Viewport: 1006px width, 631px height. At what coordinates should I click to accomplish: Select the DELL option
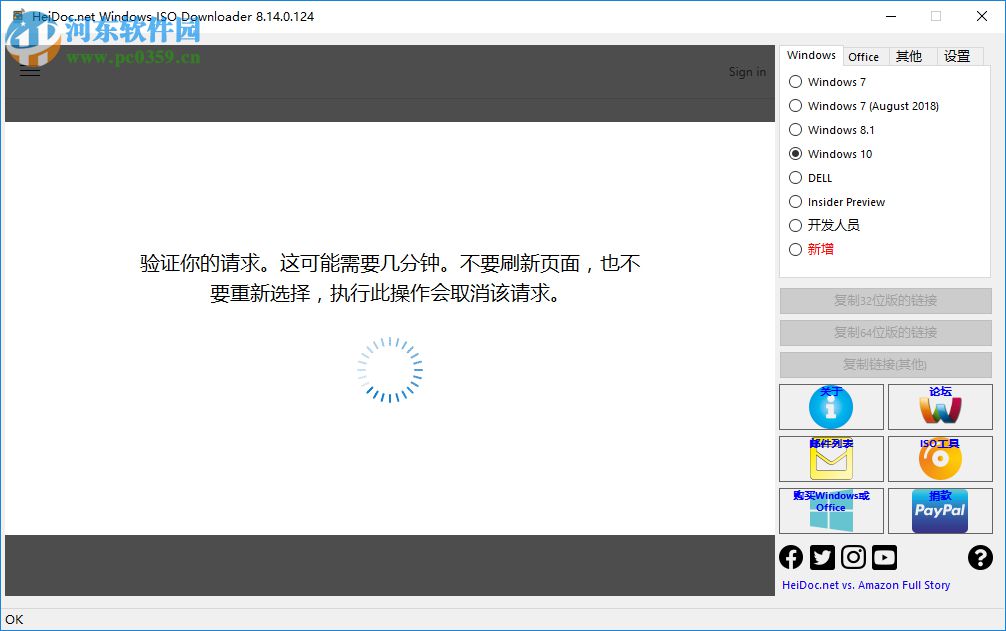tap(795, 177)
